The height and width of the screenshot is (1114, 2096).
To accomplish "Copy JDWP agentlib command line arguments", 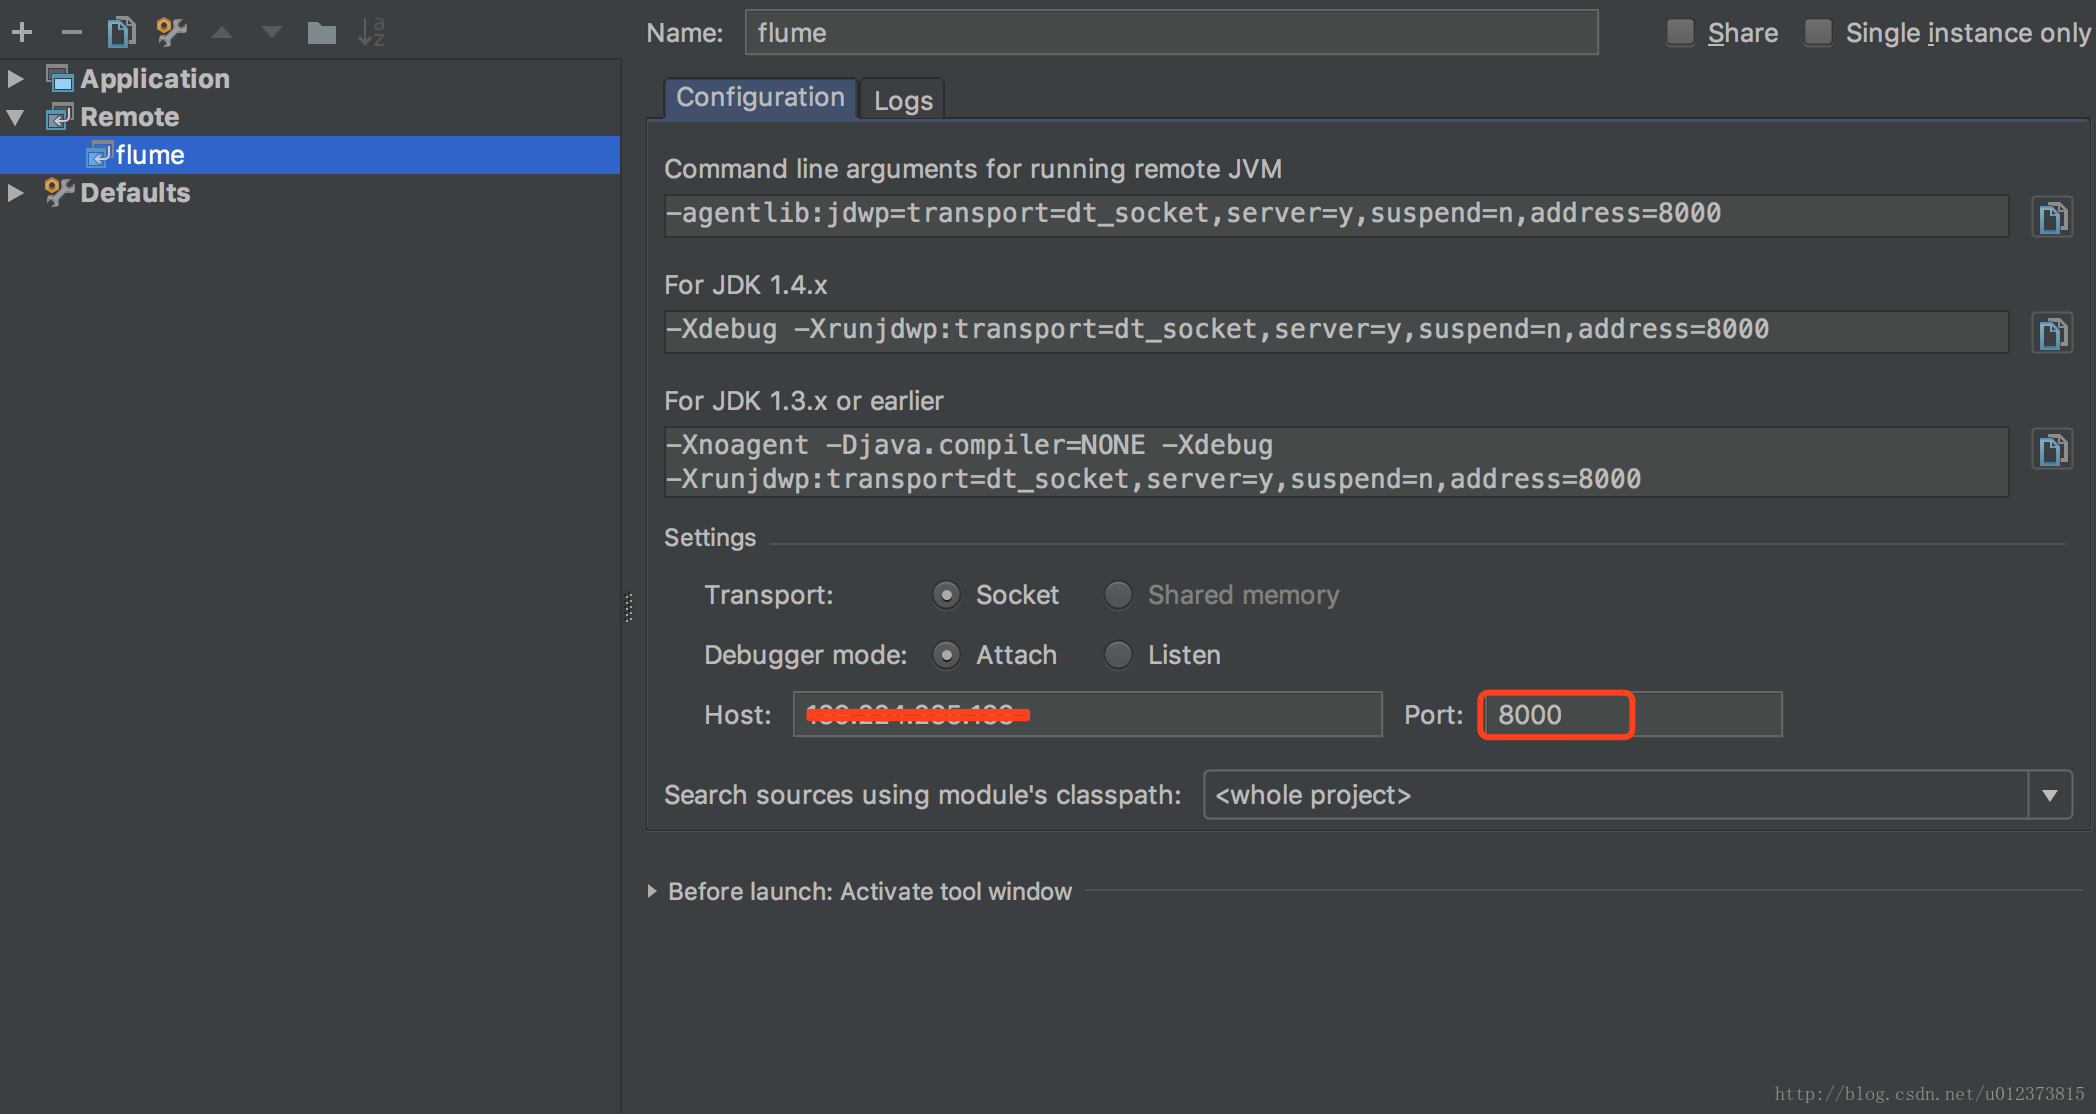I will [2052, 217].
